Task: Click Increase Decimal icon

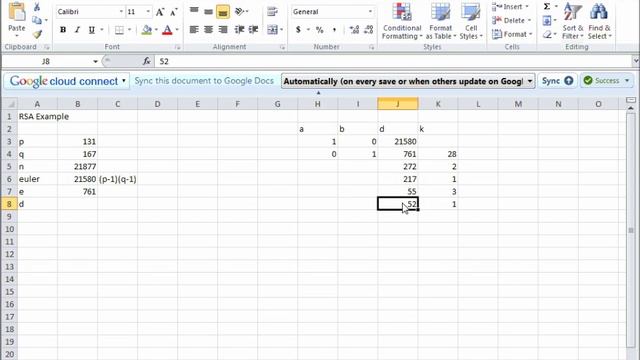Action: pyautogui.click(x=354, y=29)
